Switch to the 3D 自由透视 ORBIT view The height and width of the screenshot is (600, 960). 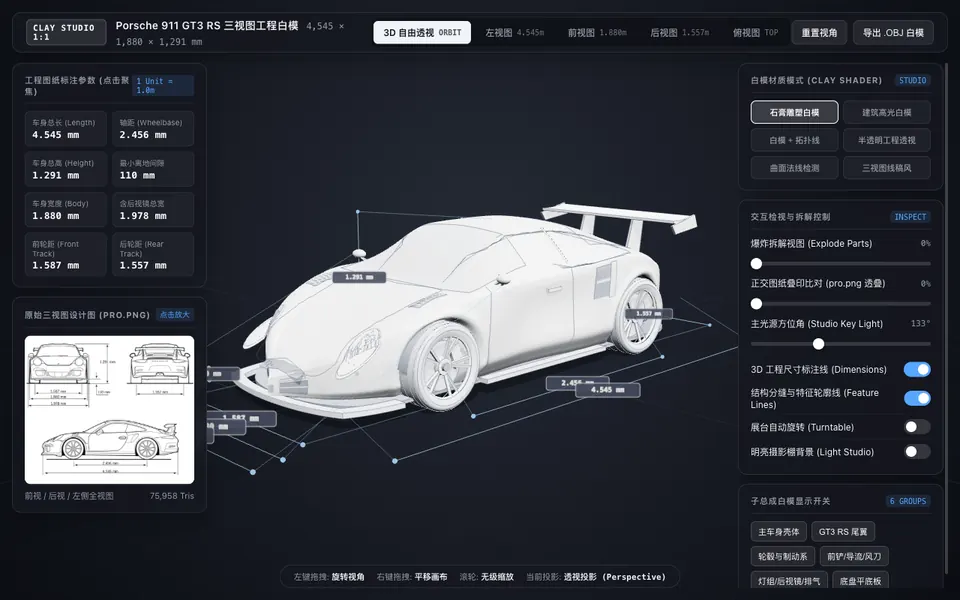(x=422, y=32)
